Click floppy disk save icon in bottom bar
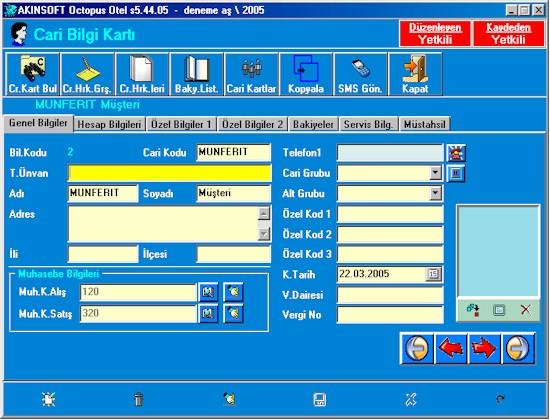 pyautogui.click(x=320, y=399)
